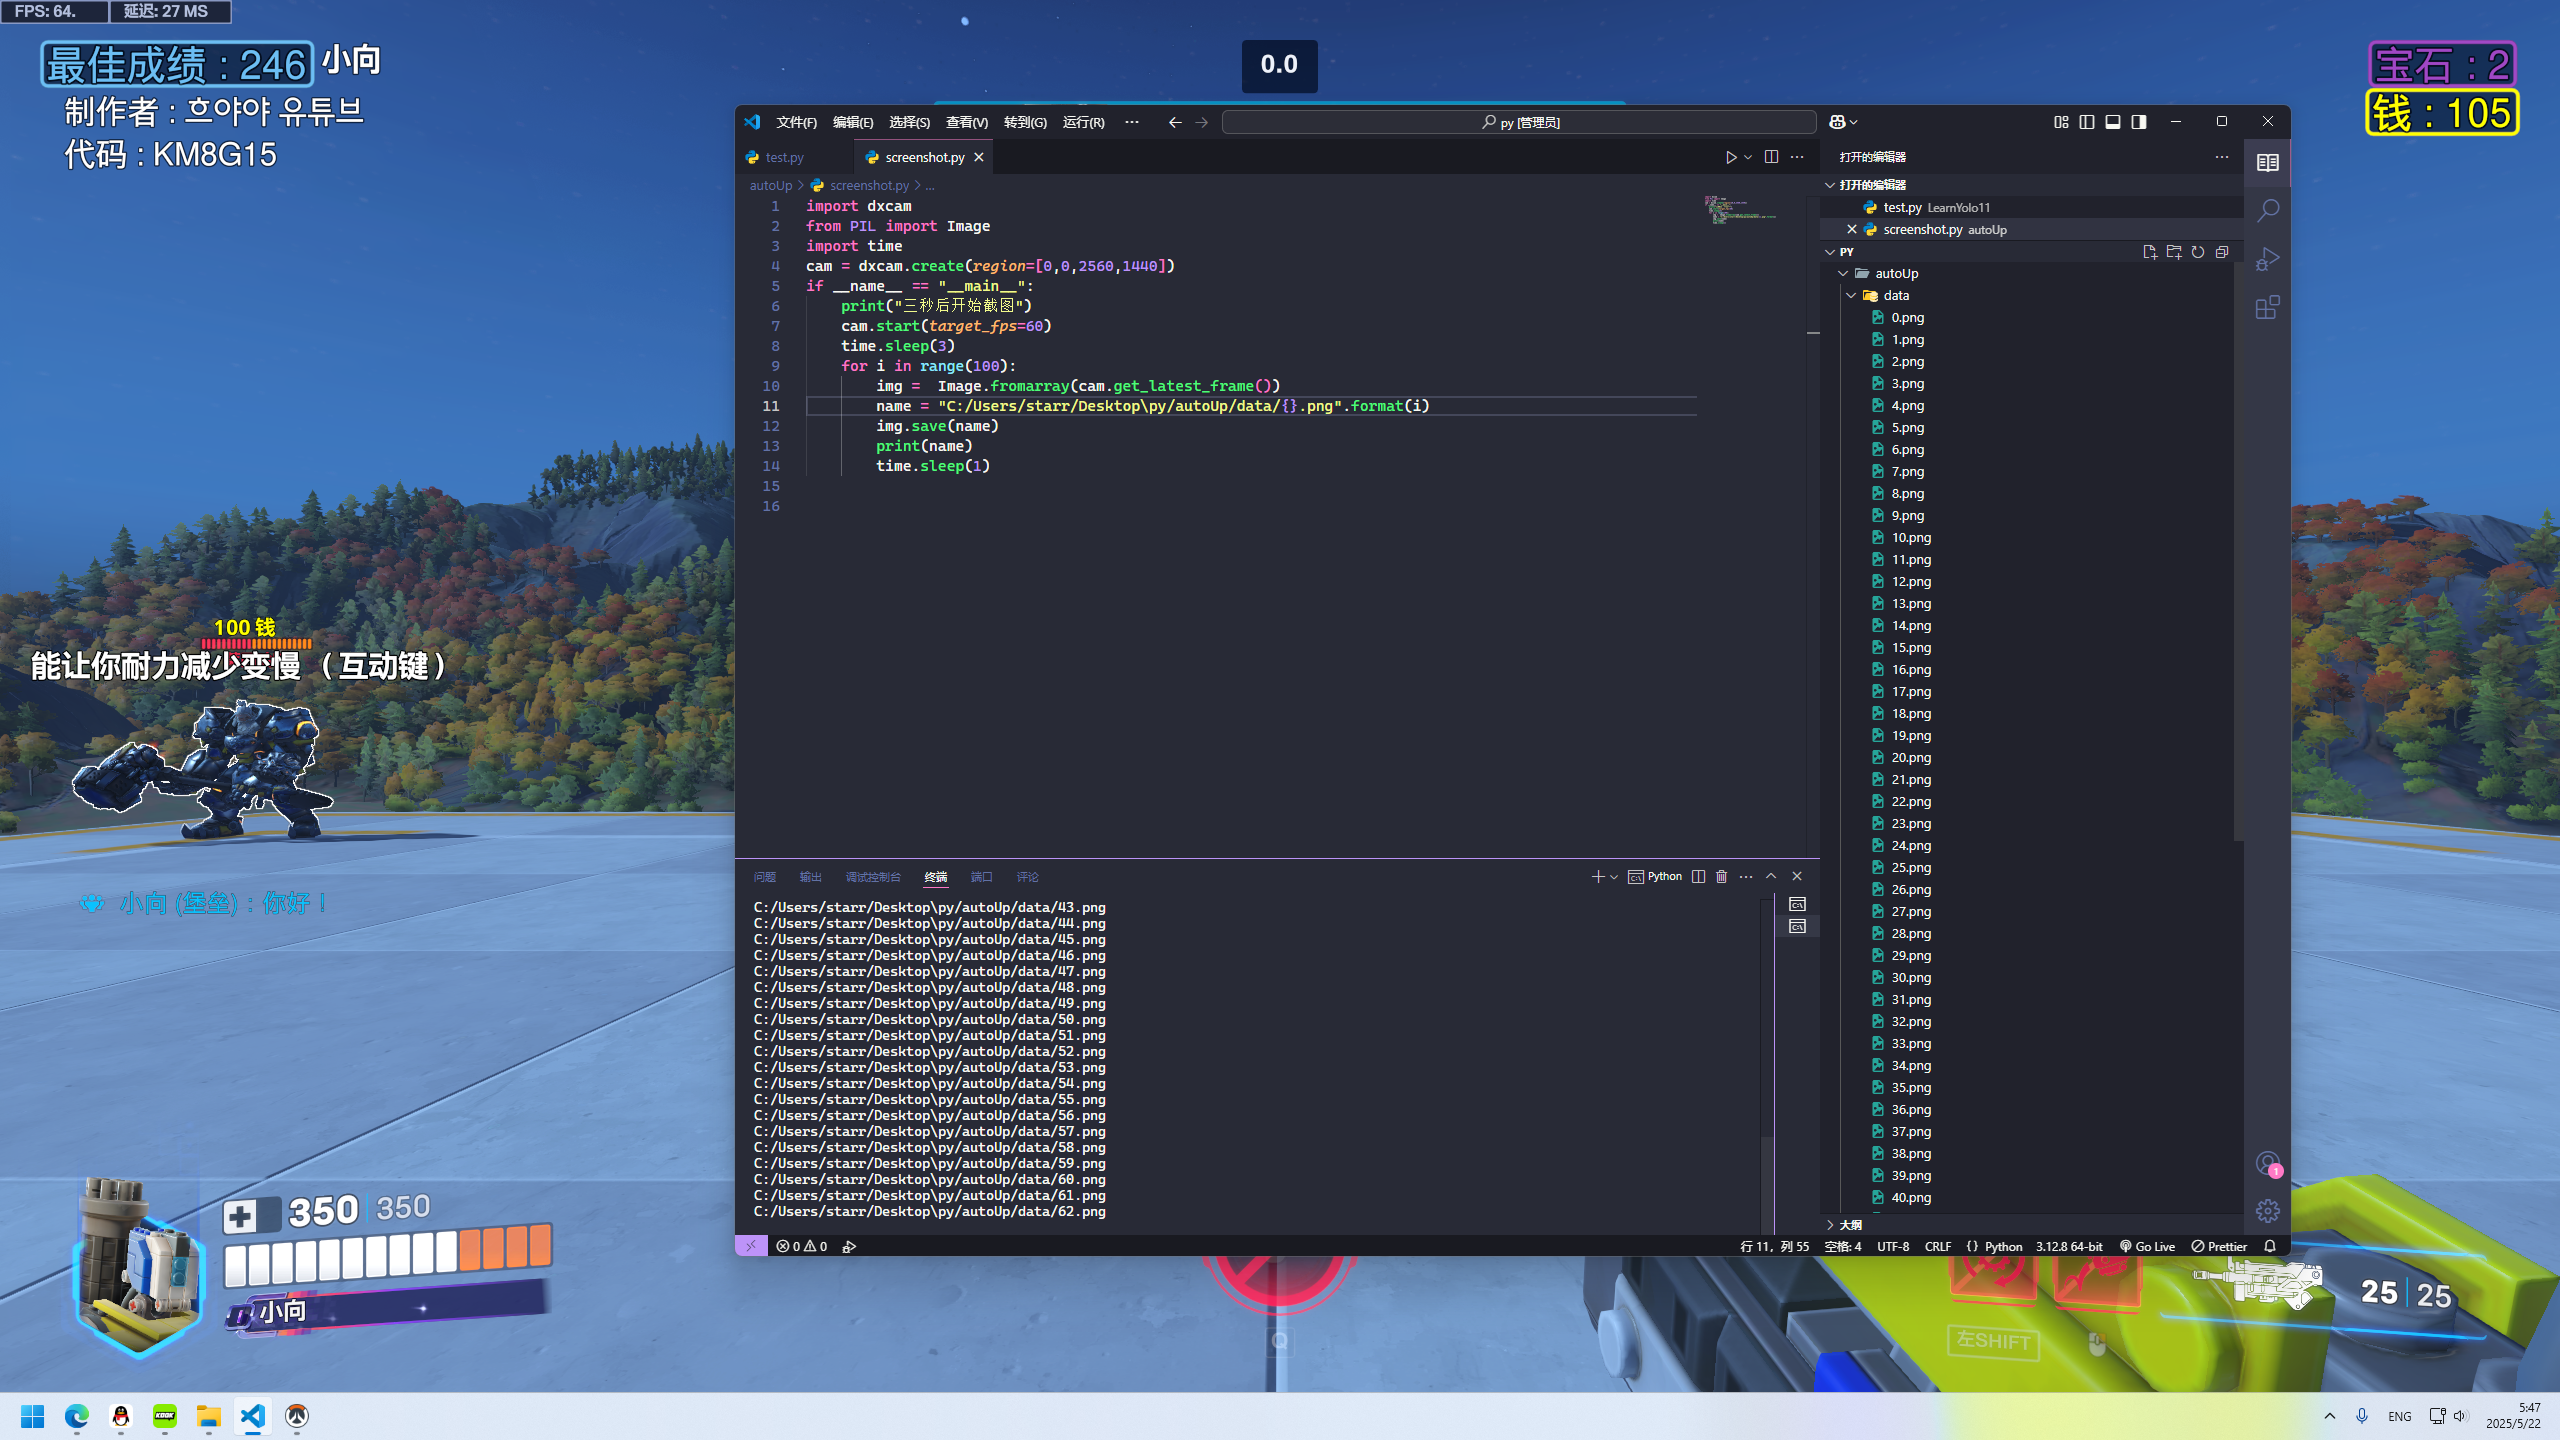Create a new file in the Explorer

coord(2151,252)
